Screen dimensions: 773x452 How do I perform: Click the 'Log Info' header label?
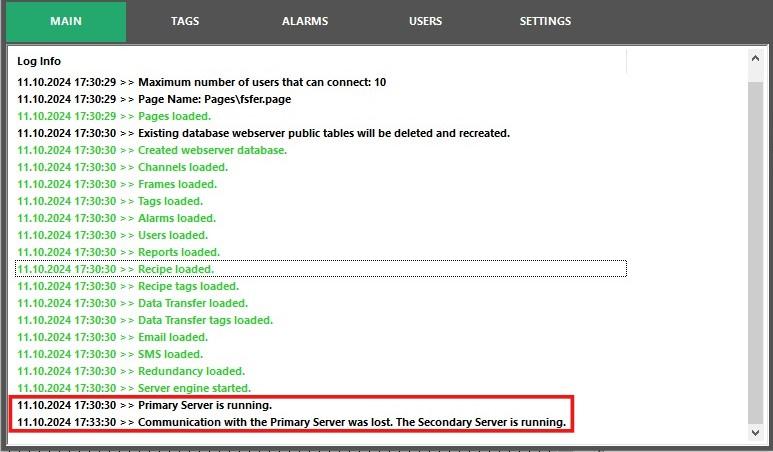tap(39, 61)
